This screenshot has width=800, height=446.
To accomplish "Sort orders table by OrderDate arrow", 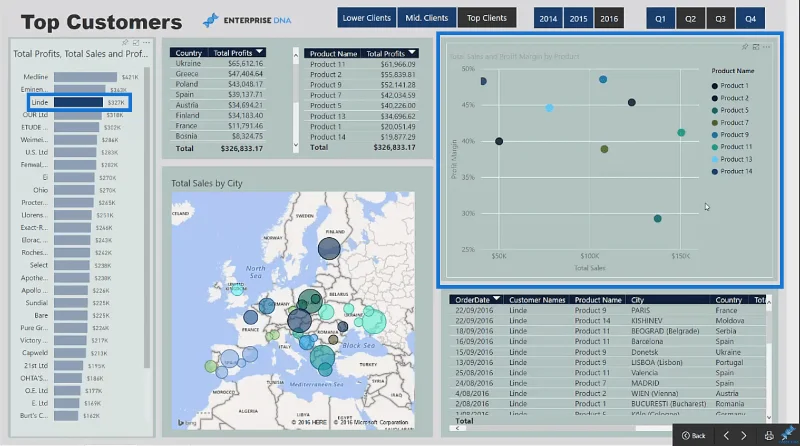I will pyautogui.click(x=496, y=299).
